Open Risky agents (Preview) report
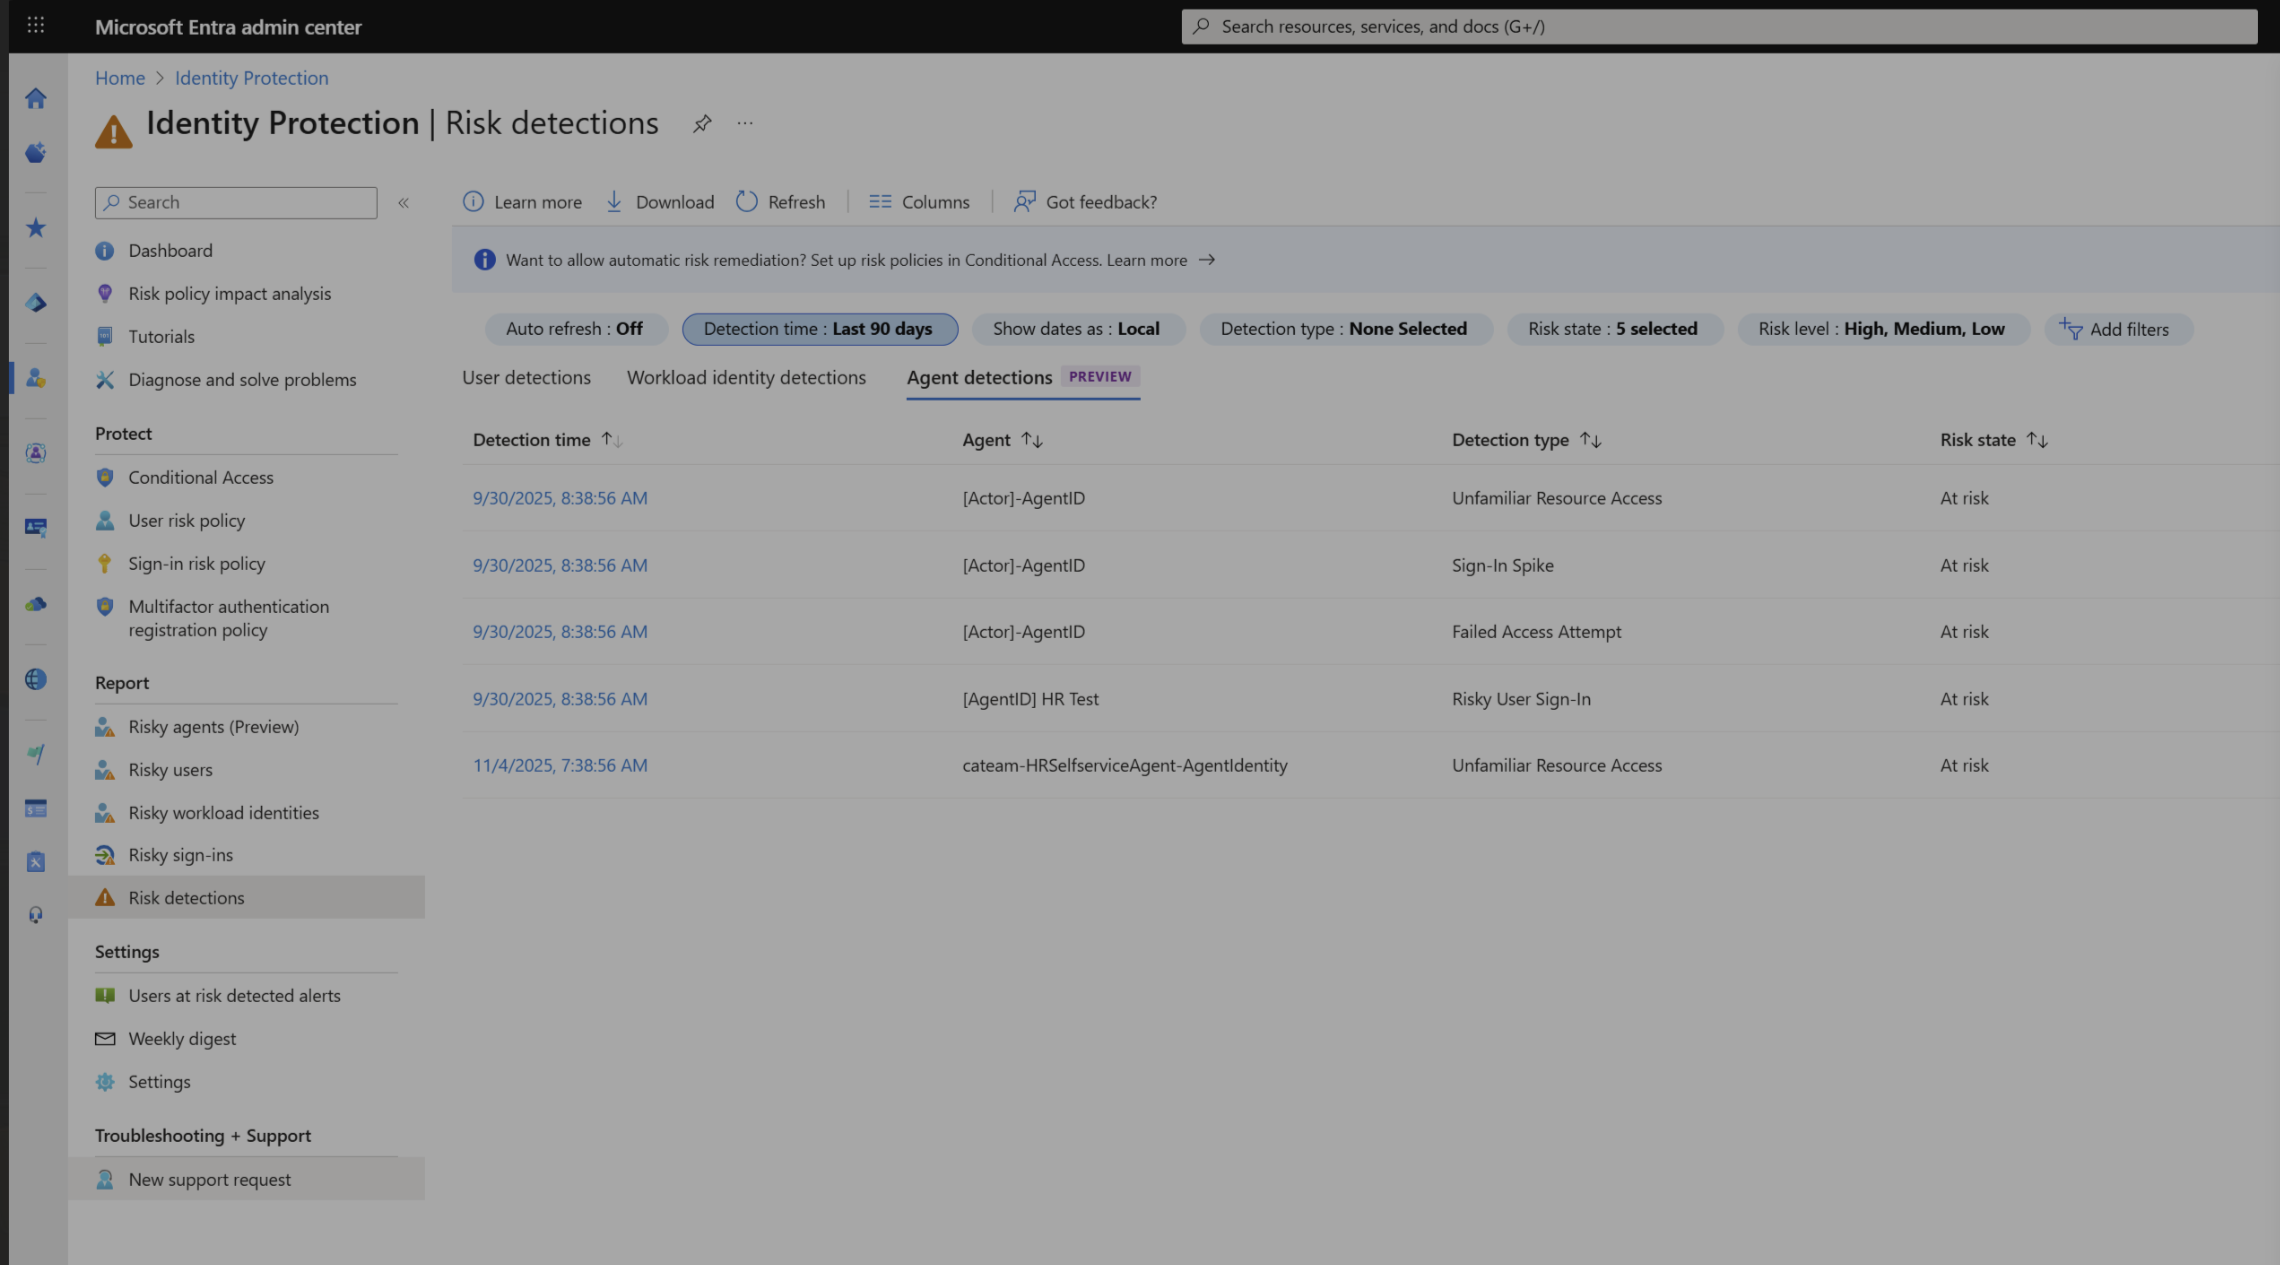This screenshot has height=1265, width=2280. coord(213,727)
